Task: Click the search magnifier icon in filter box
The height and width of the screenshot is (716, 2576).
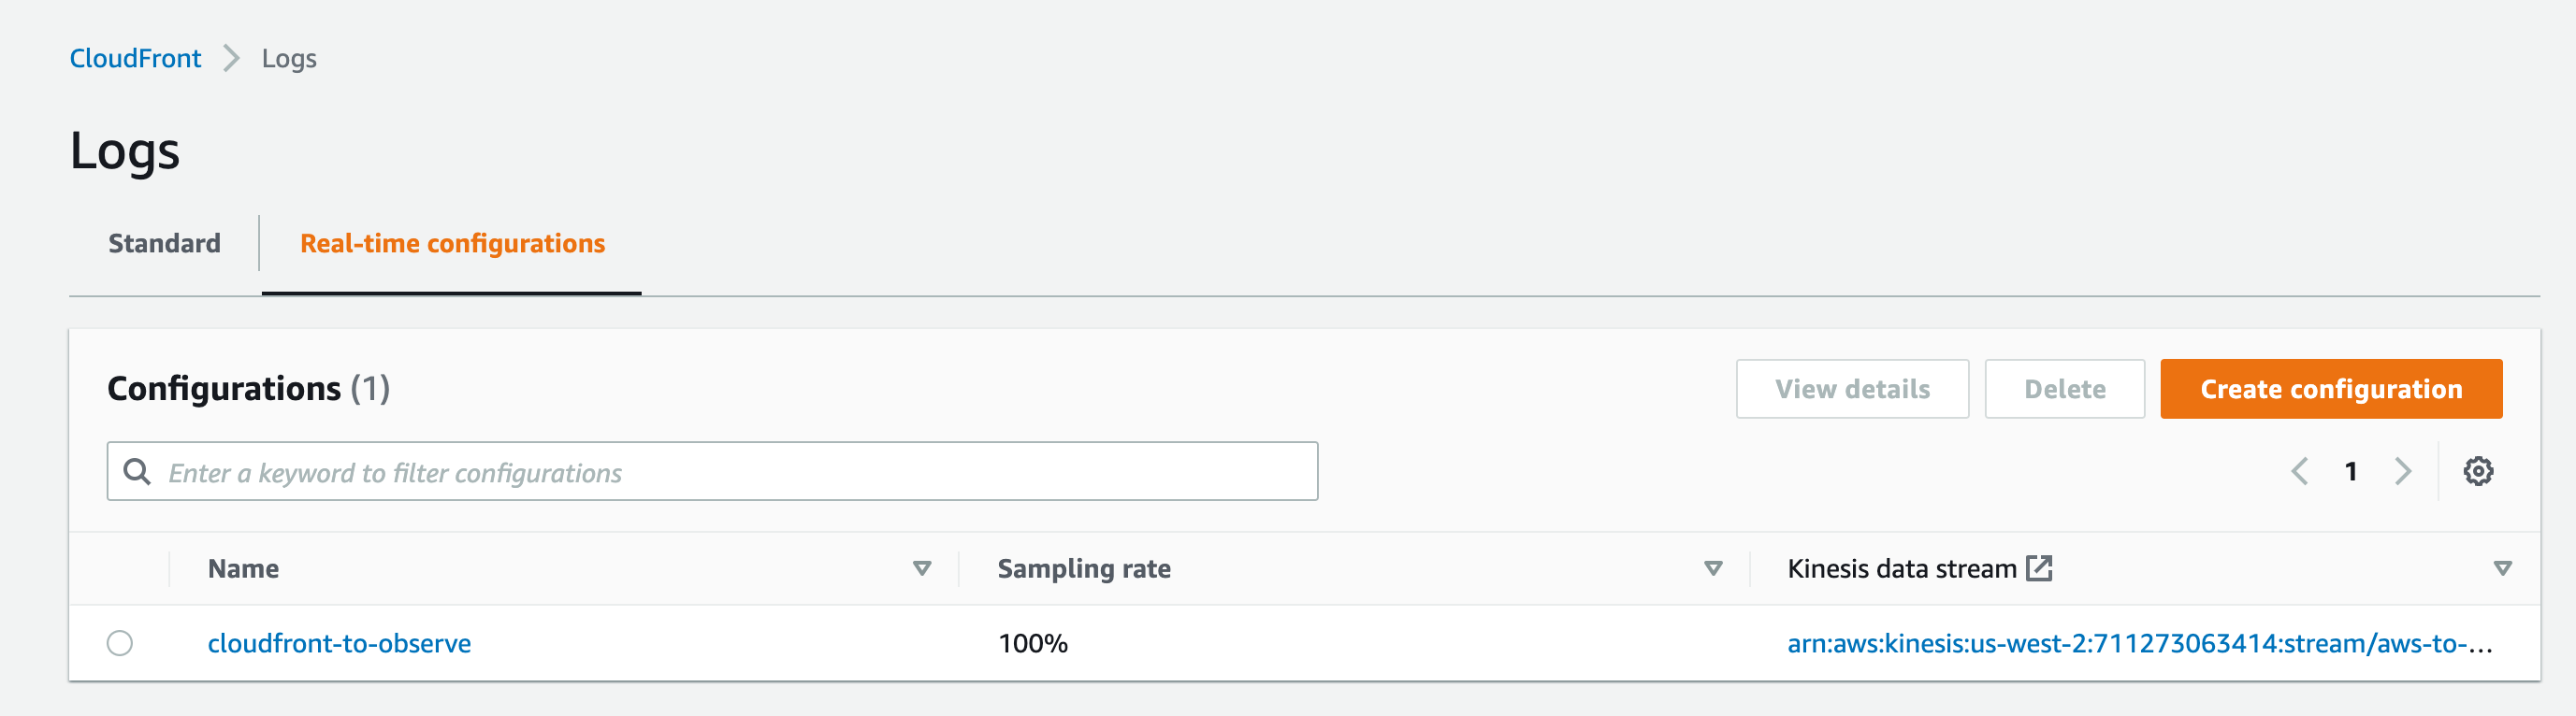Action: [x=137, y=471]
